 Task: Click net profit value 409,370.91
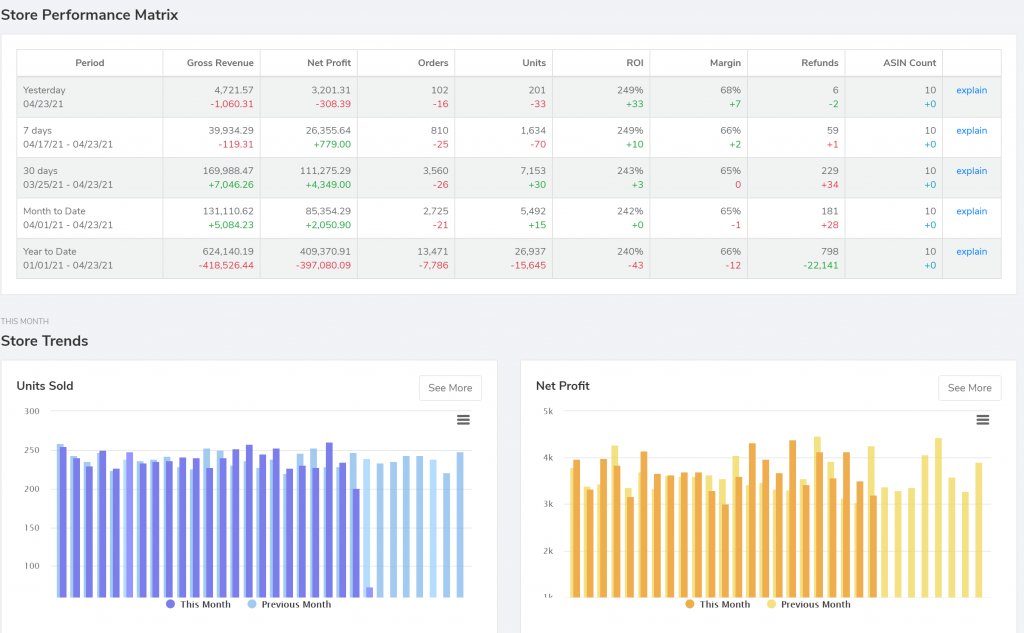[x=325, y=252]
